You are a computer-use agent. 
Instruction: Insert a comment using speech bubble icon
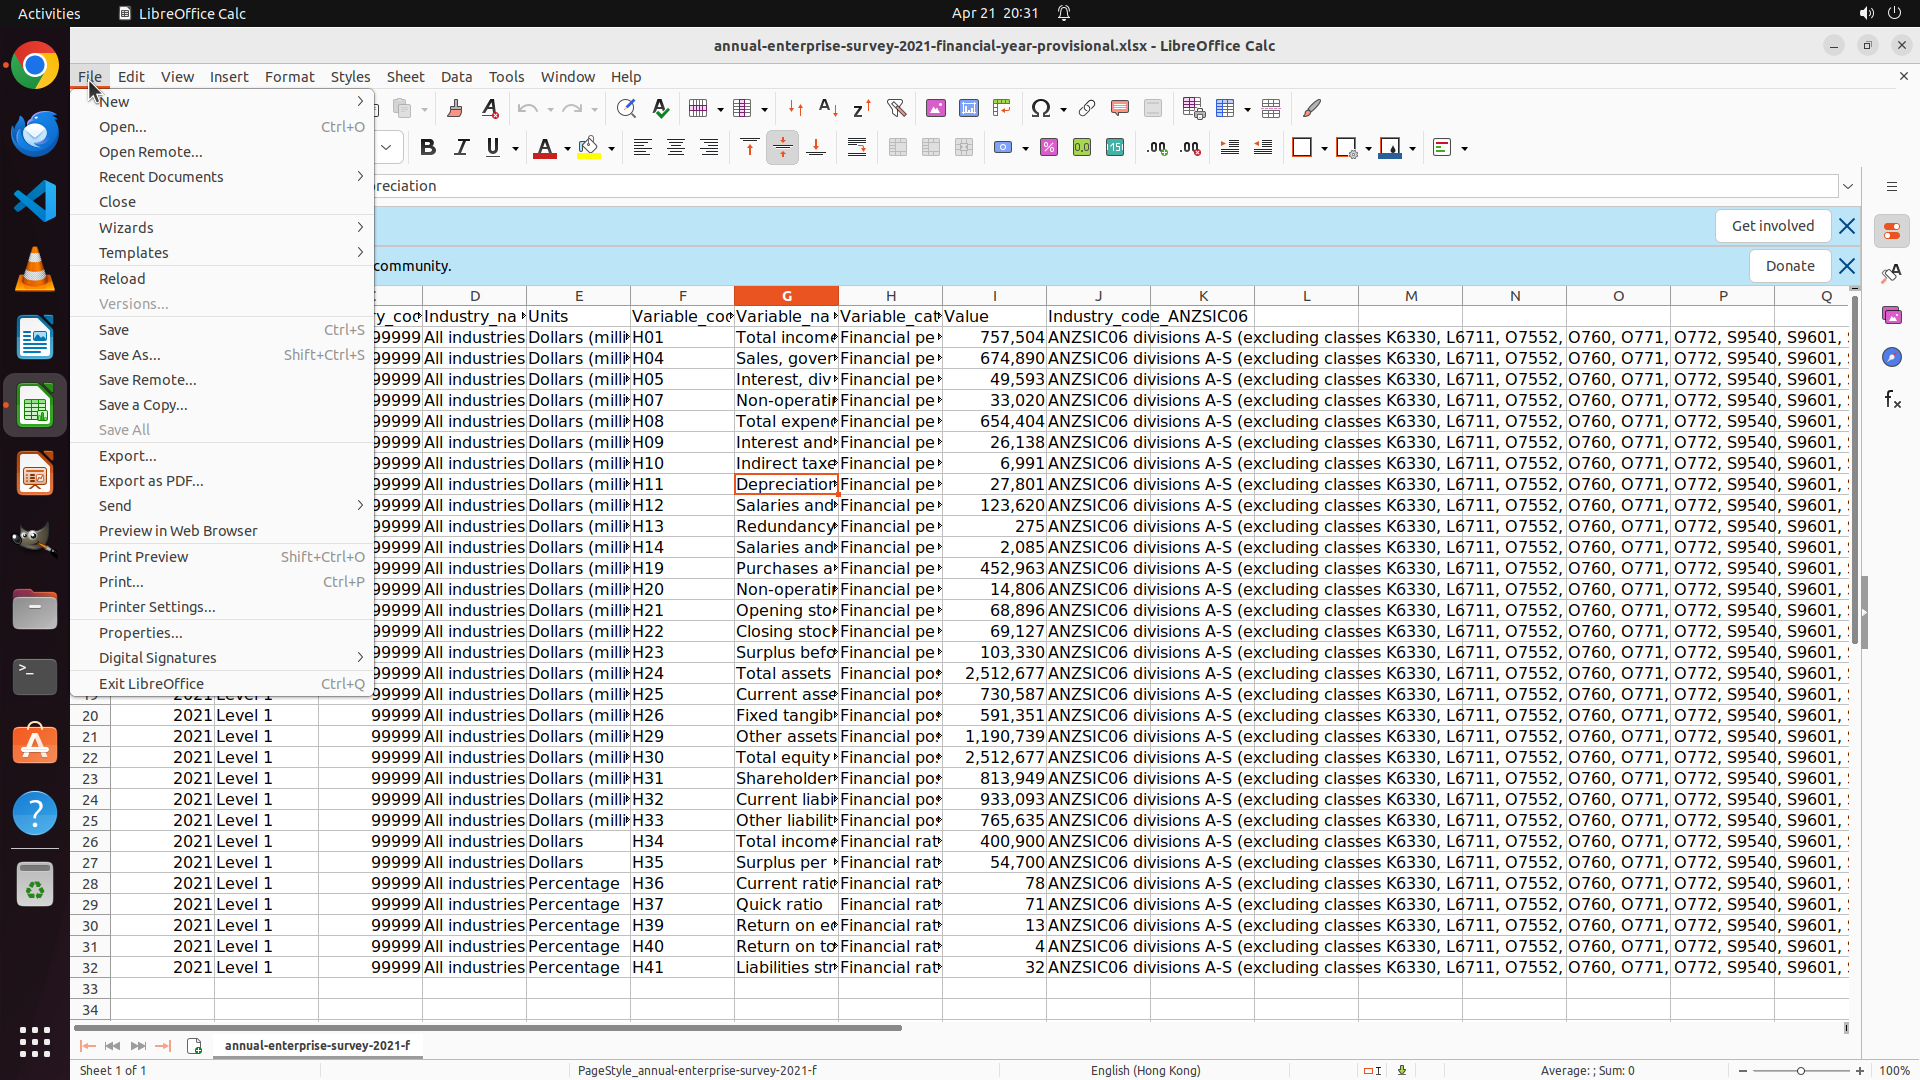point(1120,108)
